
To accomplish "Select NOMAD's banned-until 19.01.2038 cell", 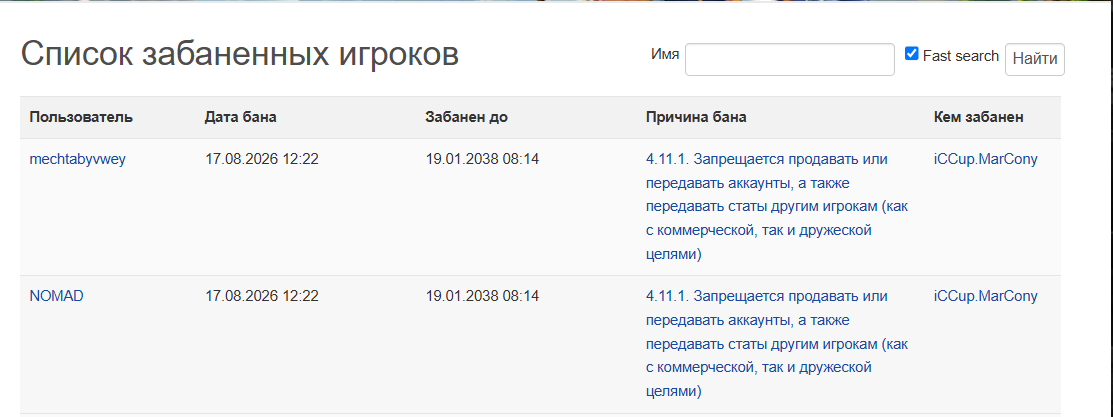I will click(x=482, y=296).
